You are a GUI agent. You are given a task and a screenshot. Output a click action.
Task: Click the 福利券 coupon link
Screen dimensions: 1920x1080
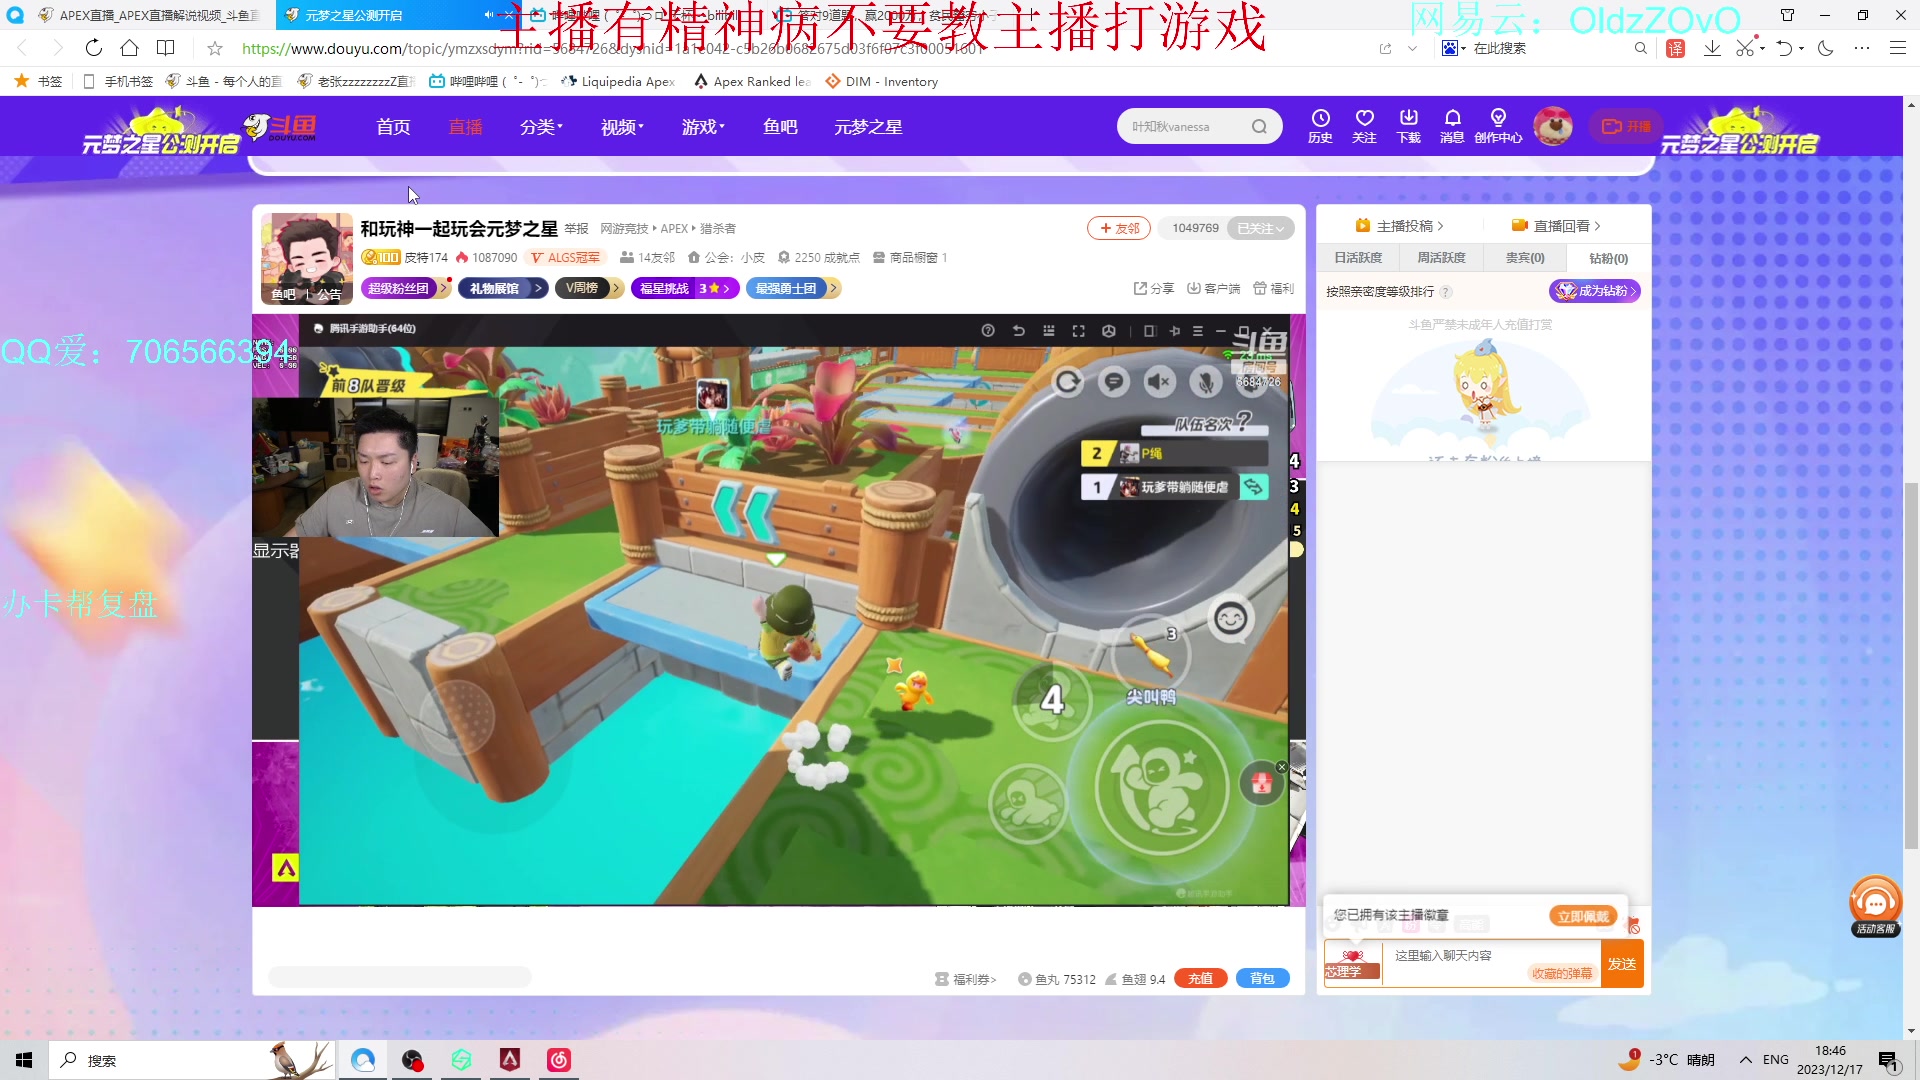(965, 979)
